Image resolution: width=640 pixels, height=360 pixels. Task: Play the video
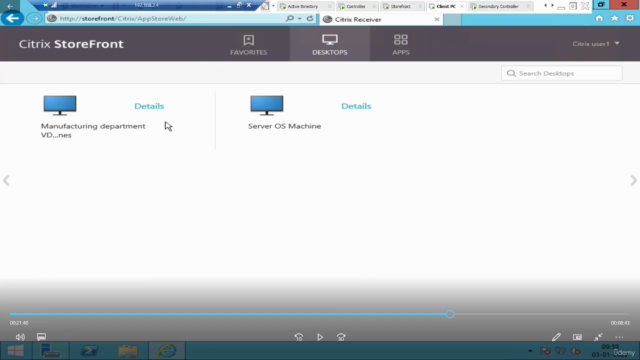coord(320,337)
